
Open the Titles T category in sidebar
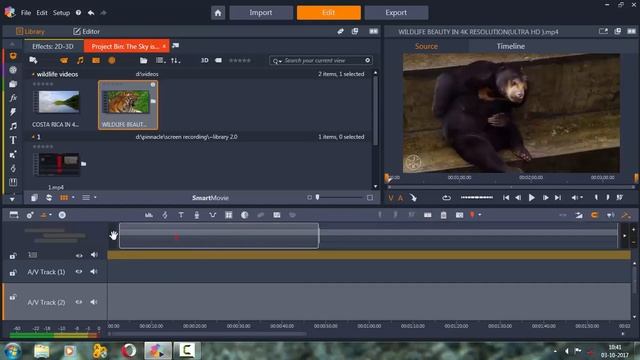tap(13, 140)
